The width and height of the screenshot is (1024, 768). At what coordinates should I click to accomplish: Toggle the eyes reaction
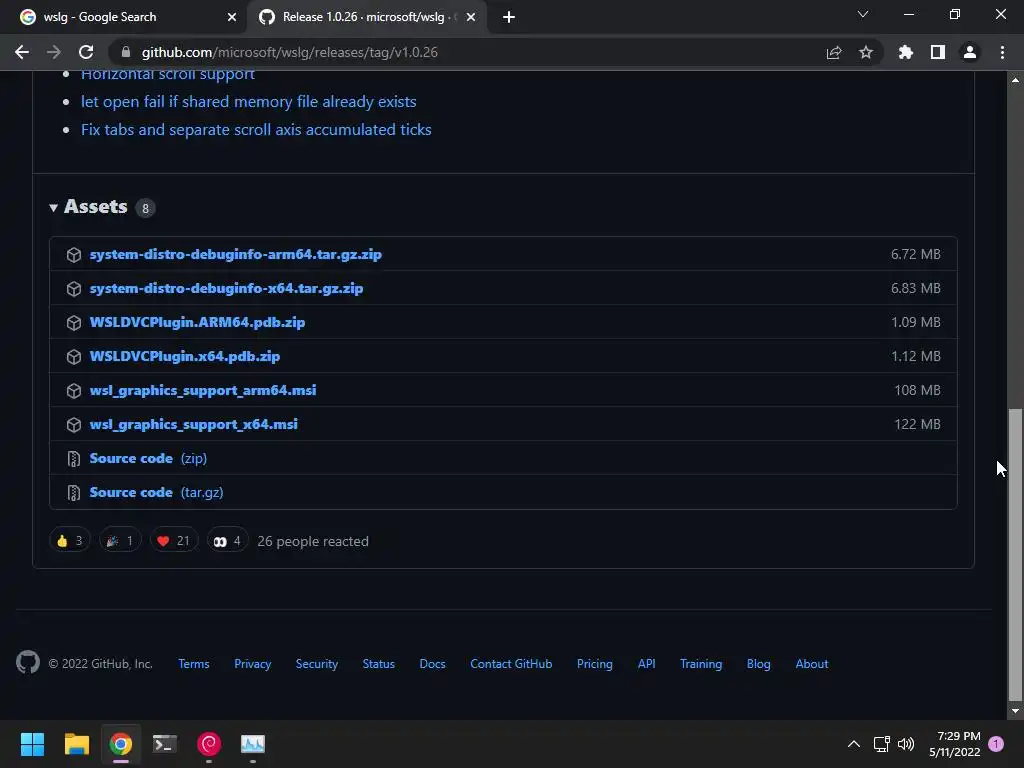[227, 541]
